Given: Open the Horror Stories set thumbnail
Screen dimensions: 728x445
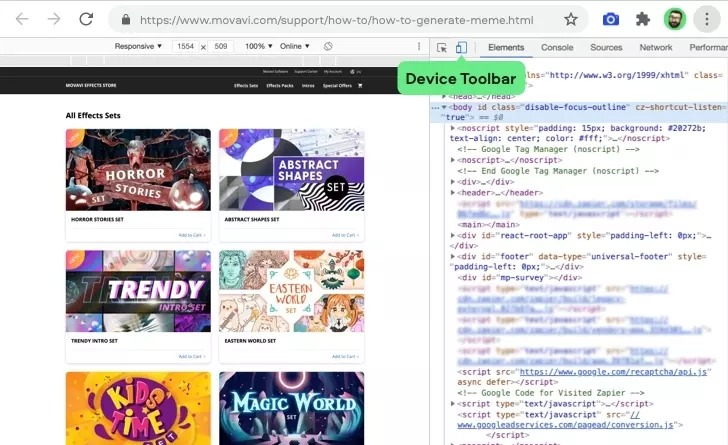Looking at the screenshot, I should (138, 170).
